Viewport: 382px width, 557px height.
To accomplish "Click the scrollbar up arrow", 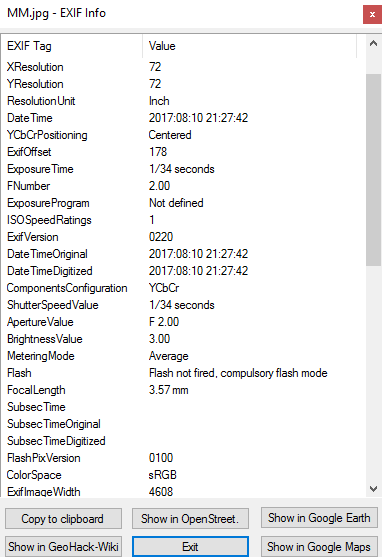I will pos(373,44).
